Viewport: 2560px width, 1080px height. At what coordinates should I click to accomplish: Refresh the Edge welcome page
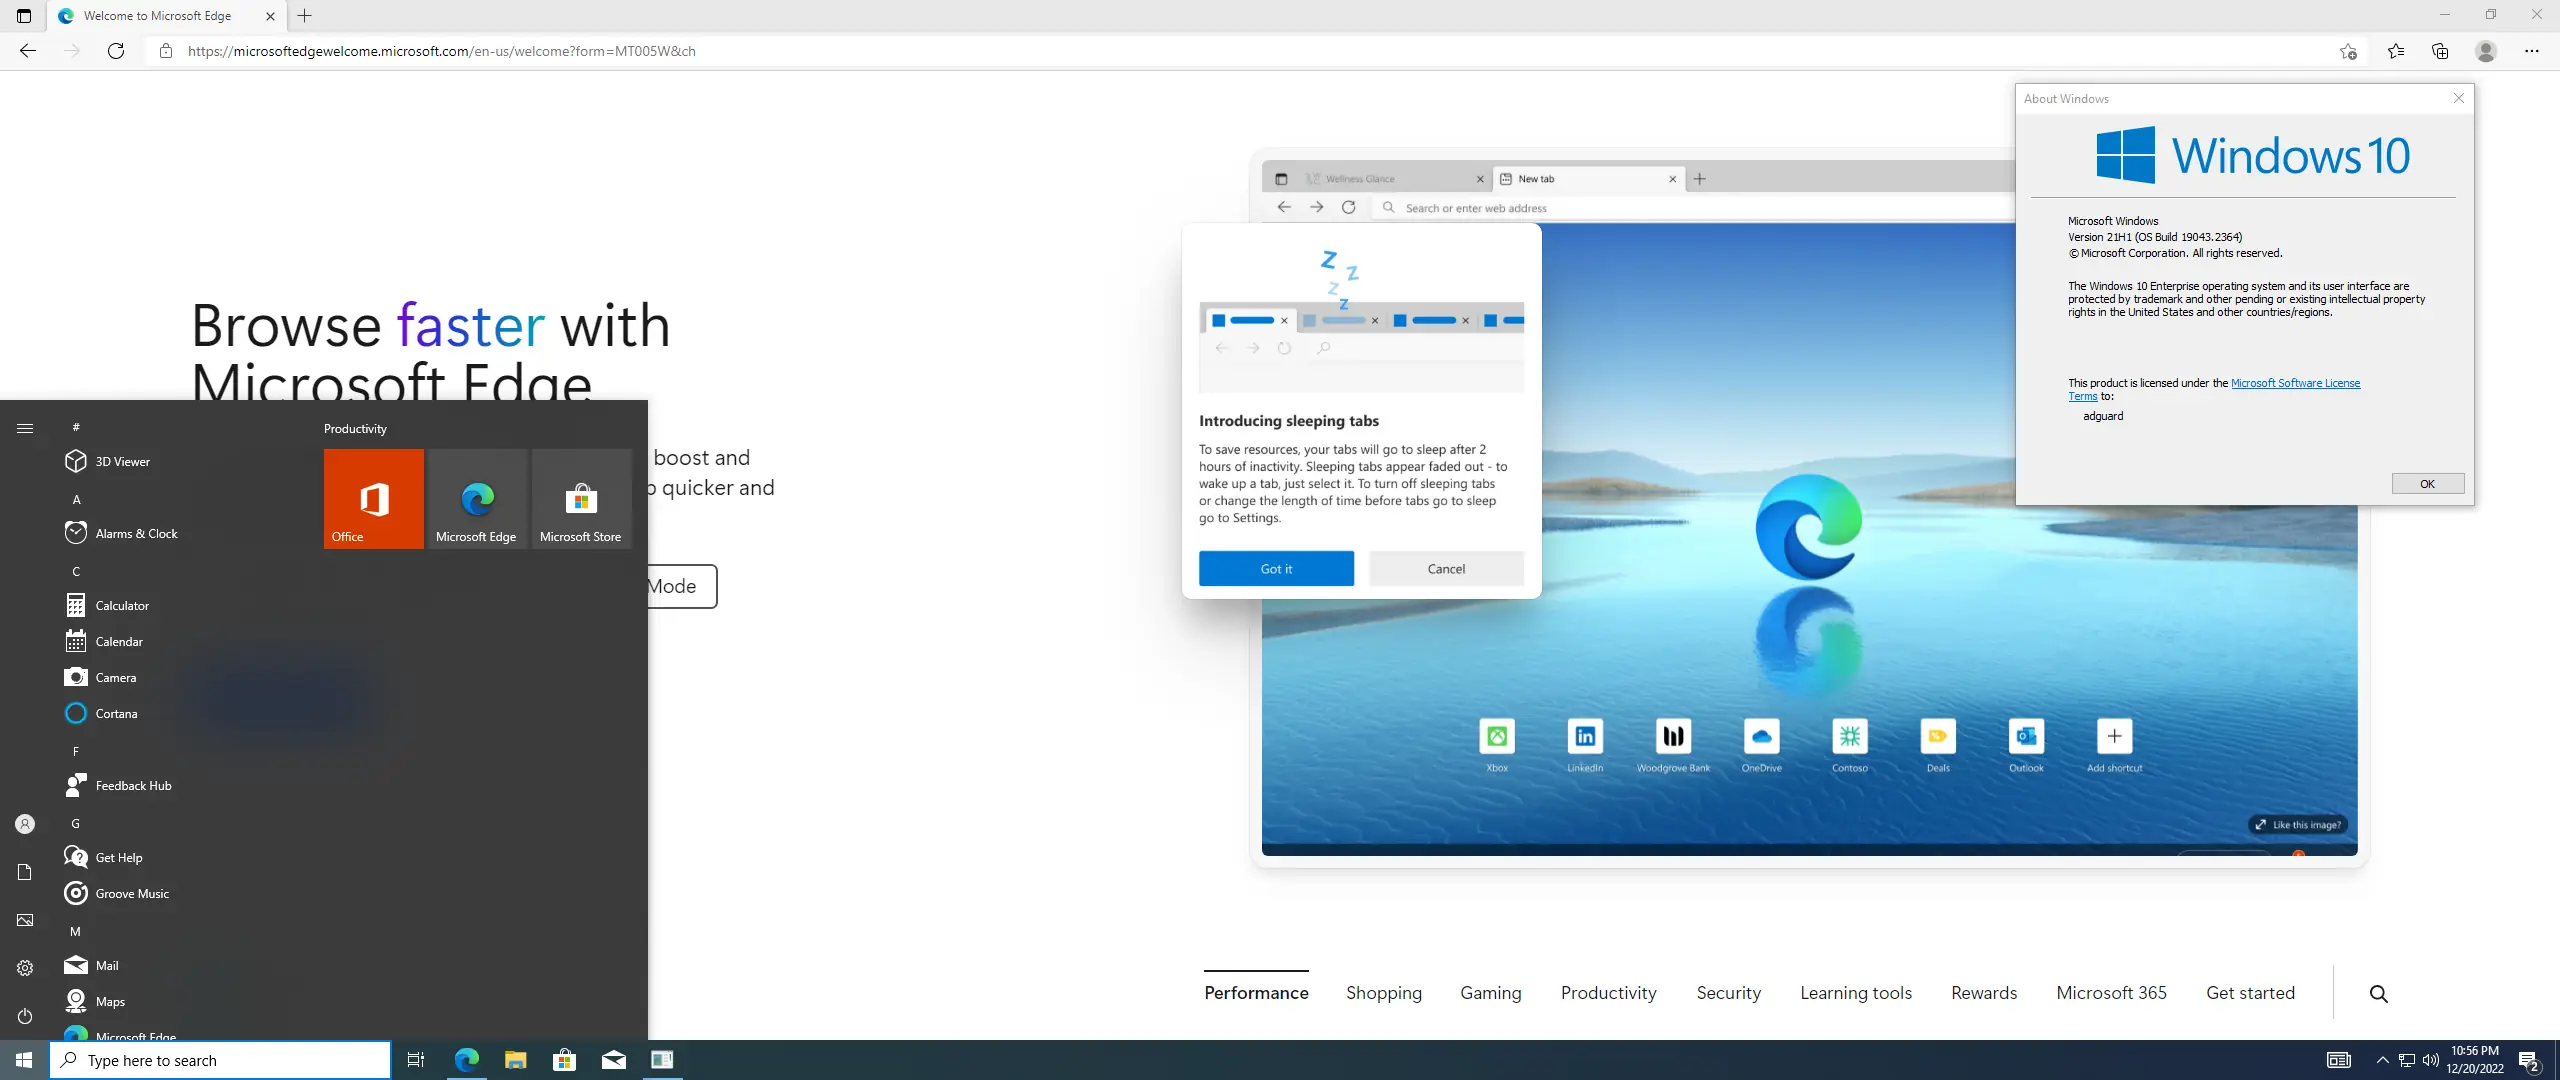116,51
